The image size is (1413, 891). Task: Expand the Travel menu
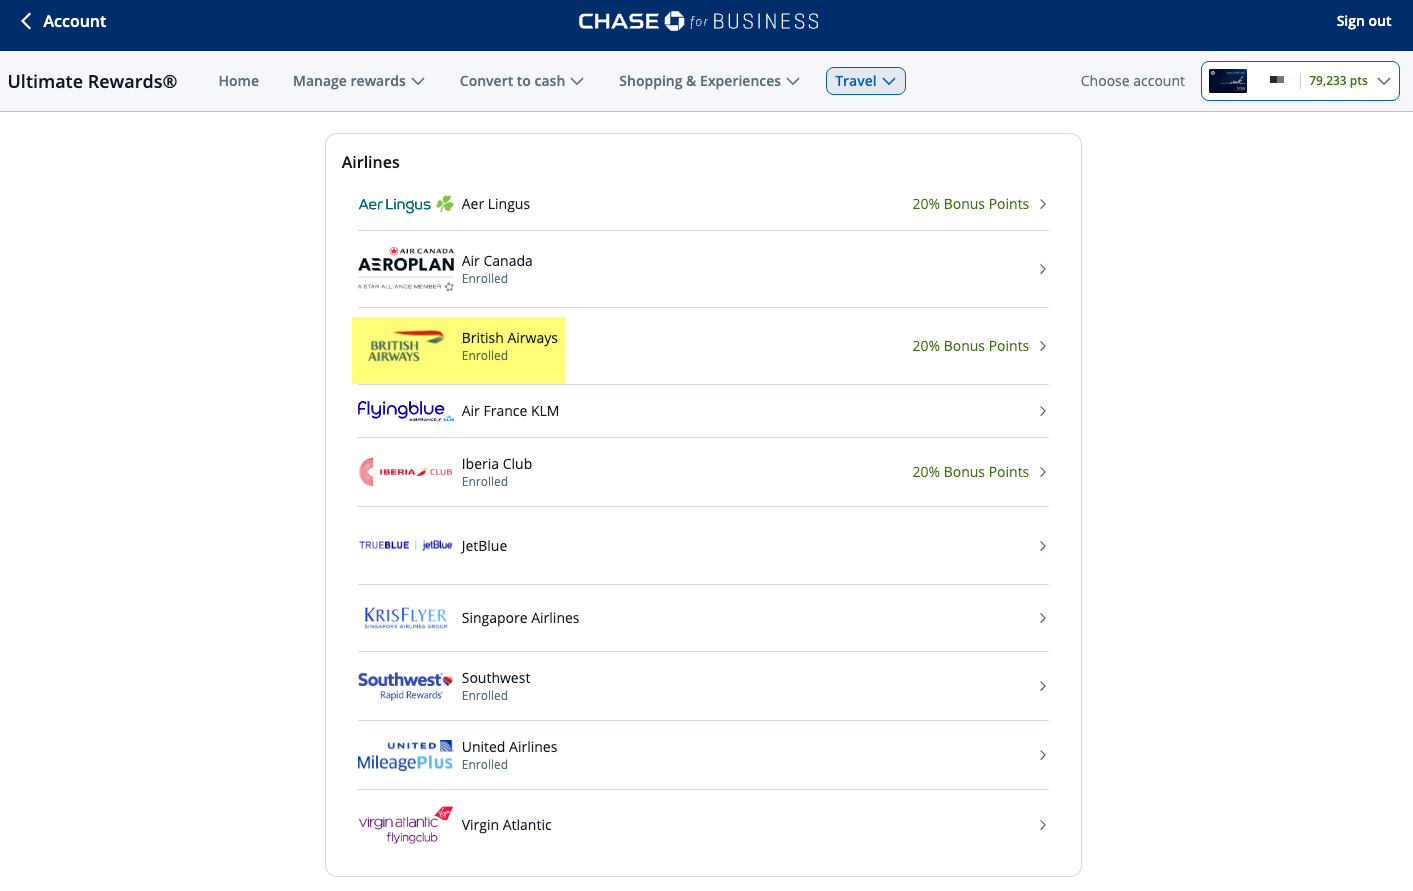[x=865, y=81]
